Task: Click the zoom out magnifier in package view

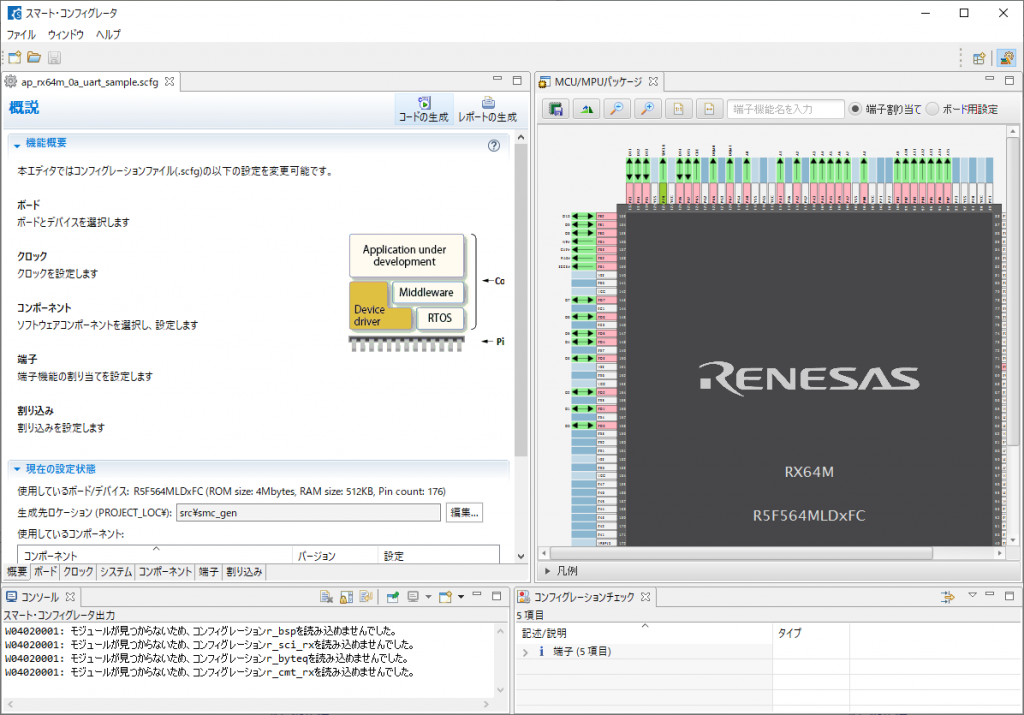Action: [x=619, y=109]
